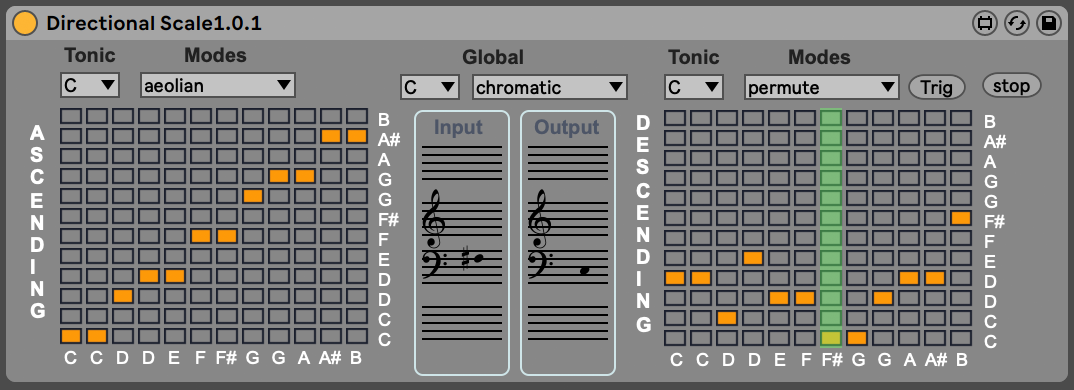Enable ascending grid cell at row E, column E

tap(175, 256)
